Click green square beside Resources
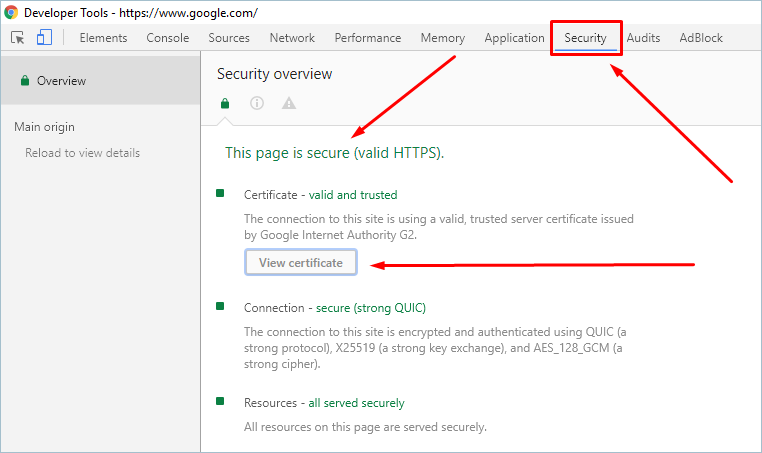 pos(220,401)
